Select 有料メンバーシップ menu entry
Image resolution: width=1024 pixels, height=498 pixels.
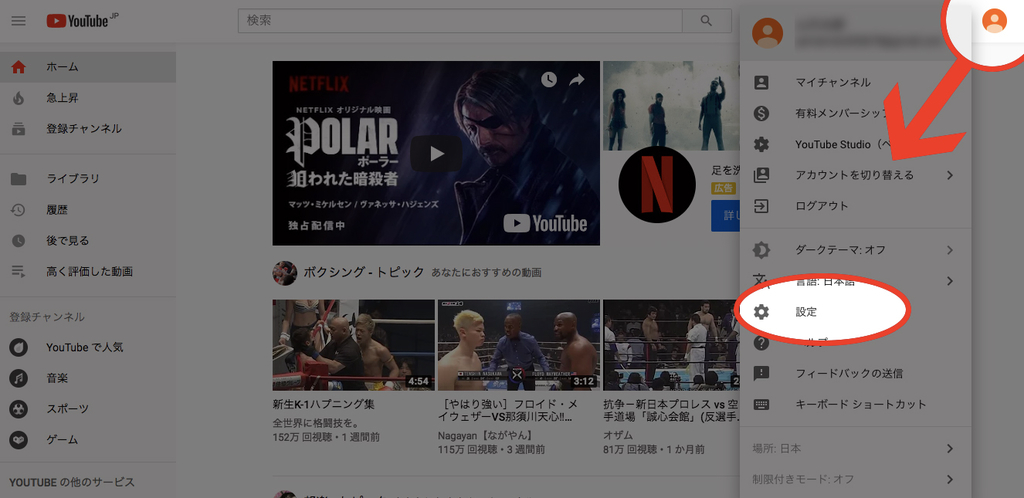(856, 114)
